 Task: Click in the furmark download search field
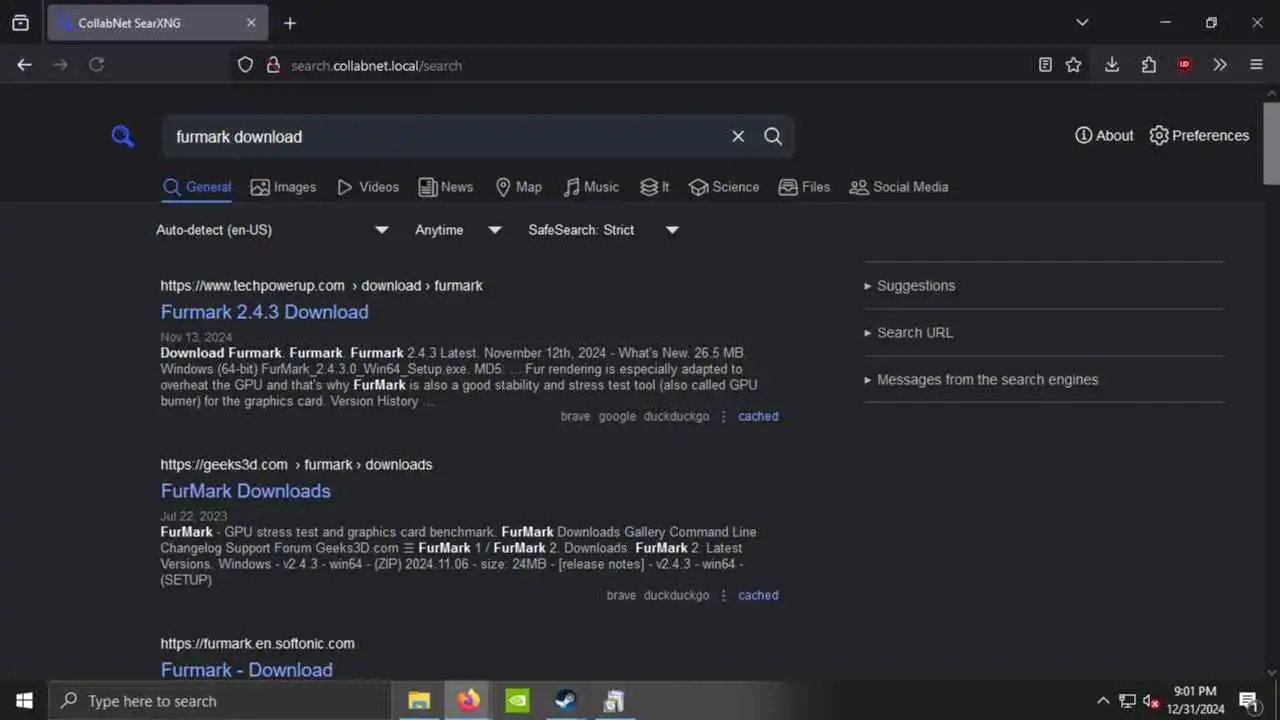tap(445, 137)
